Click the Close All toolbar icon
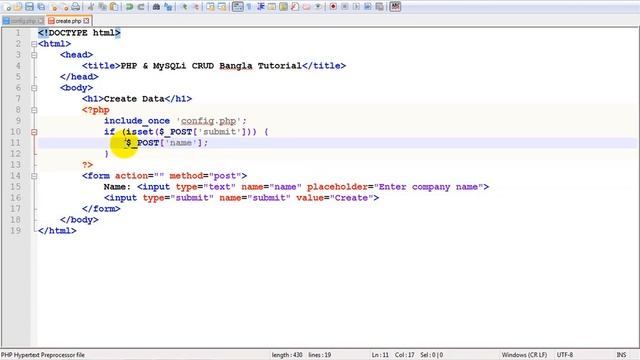This screenshot has width=640, height=360. point(65,7)
